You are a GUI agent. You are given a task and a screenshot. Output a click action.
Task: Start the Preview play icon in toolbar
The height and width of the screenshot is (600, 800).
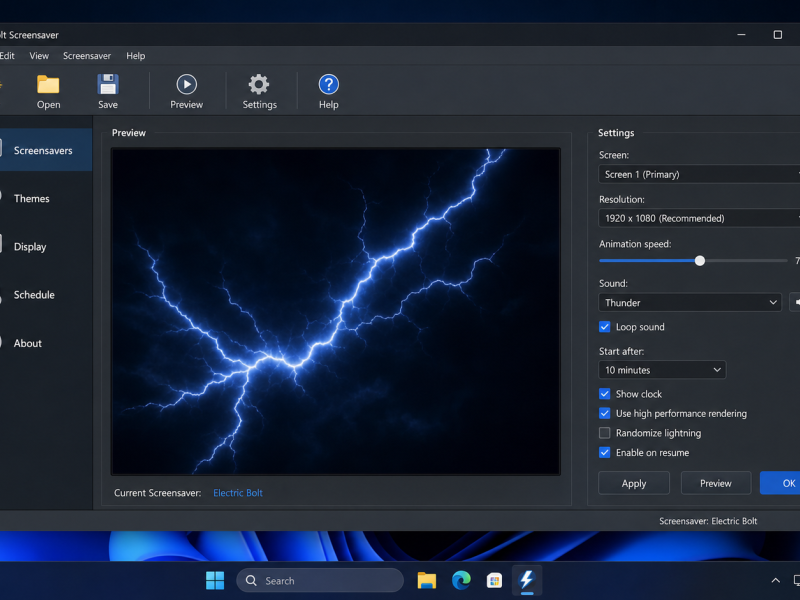(186, 84)
